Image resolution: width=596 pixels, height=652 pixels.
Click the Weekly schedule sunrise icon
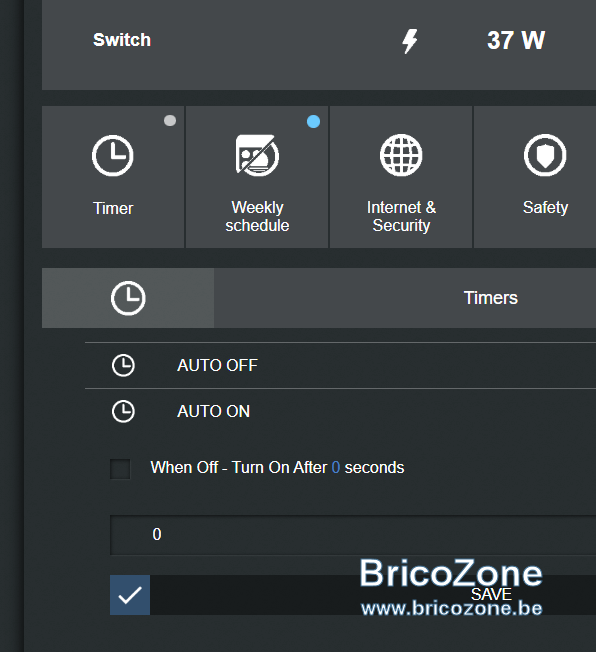click(x=257, y=155)
